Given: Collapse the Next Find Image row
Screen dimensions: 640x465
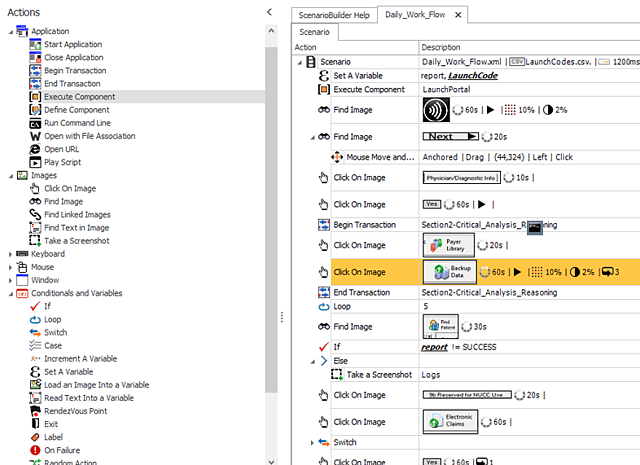Looking at the screenshot, I should point(313,138).
